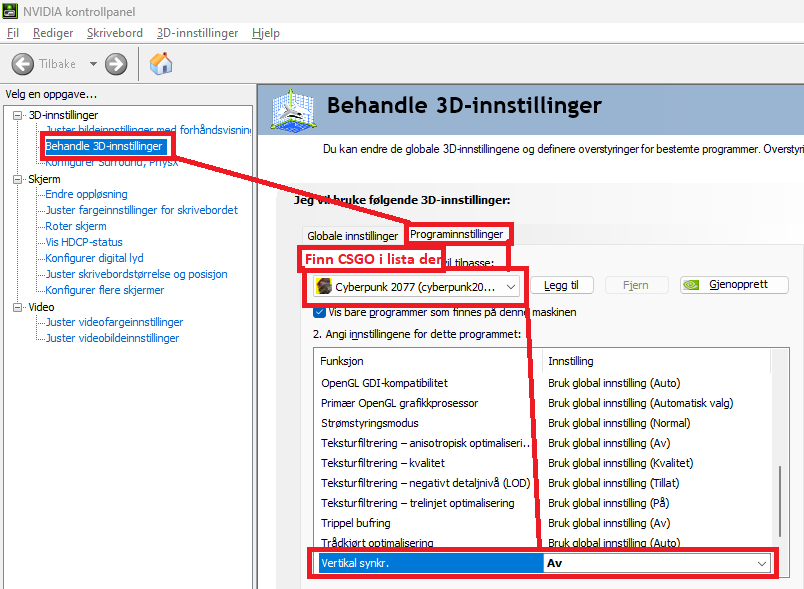The width and height of the screenshot is (804, 589).
Task: Select Behandle 3D-innstillinger tree link
Action: click(x=104, y=146)
